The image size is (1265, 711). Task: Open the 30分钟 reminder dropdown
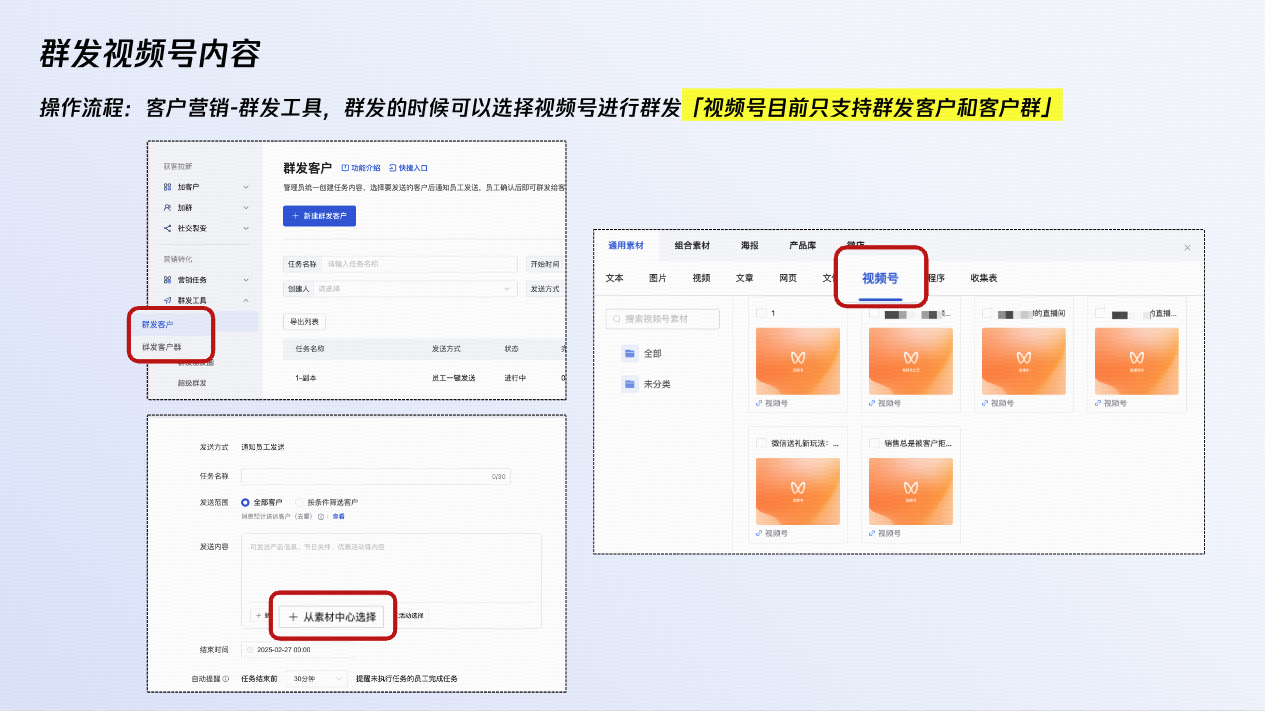click(317, 678)
